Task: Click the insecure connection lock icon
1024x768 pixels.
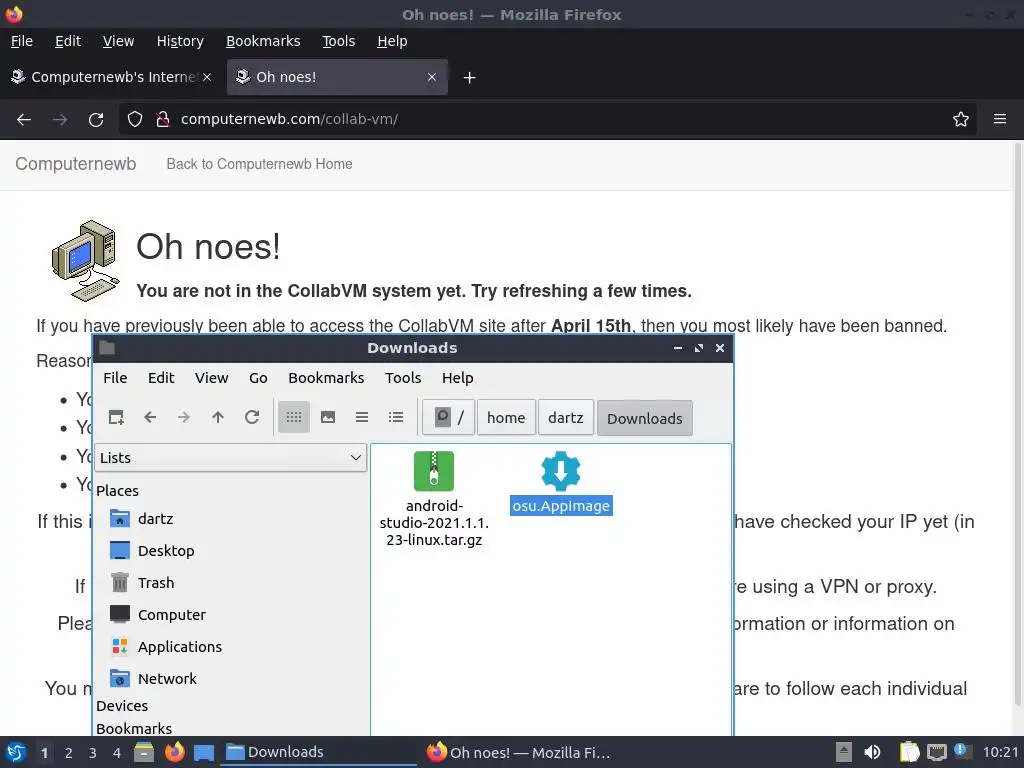Action: [x=163, y=119]
